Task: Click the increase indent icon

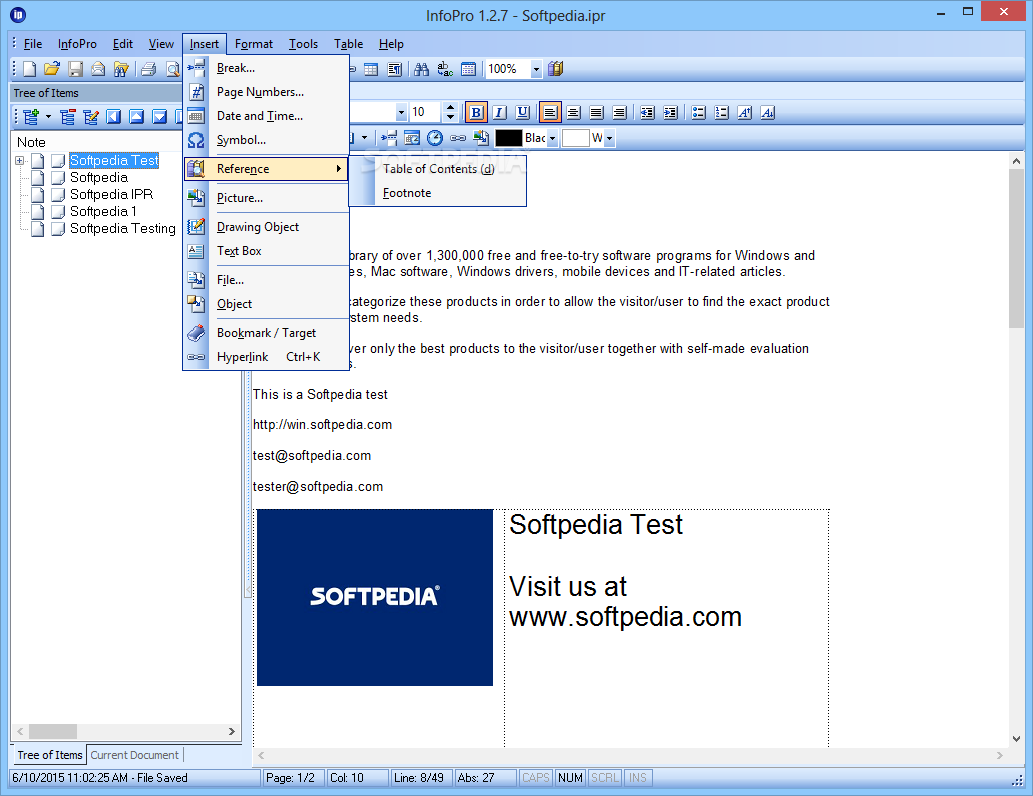Action: click(x=671, y=113)
